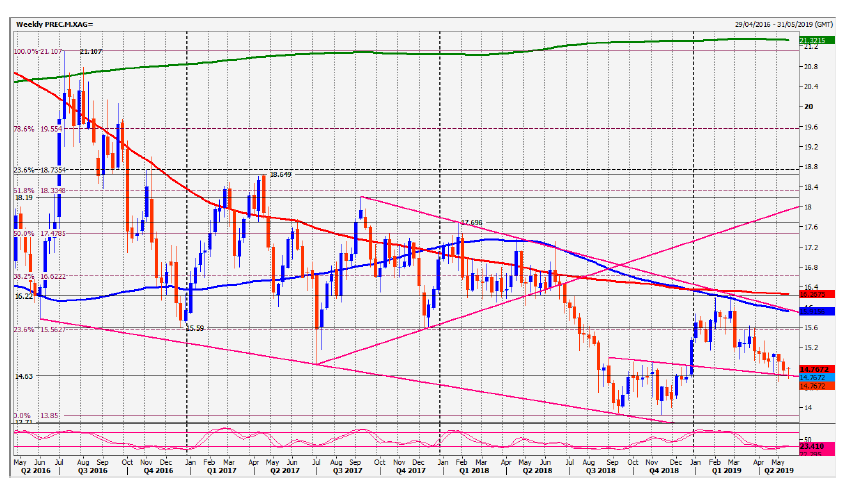Click the Q2 2017 quarter label

[285, 470]
